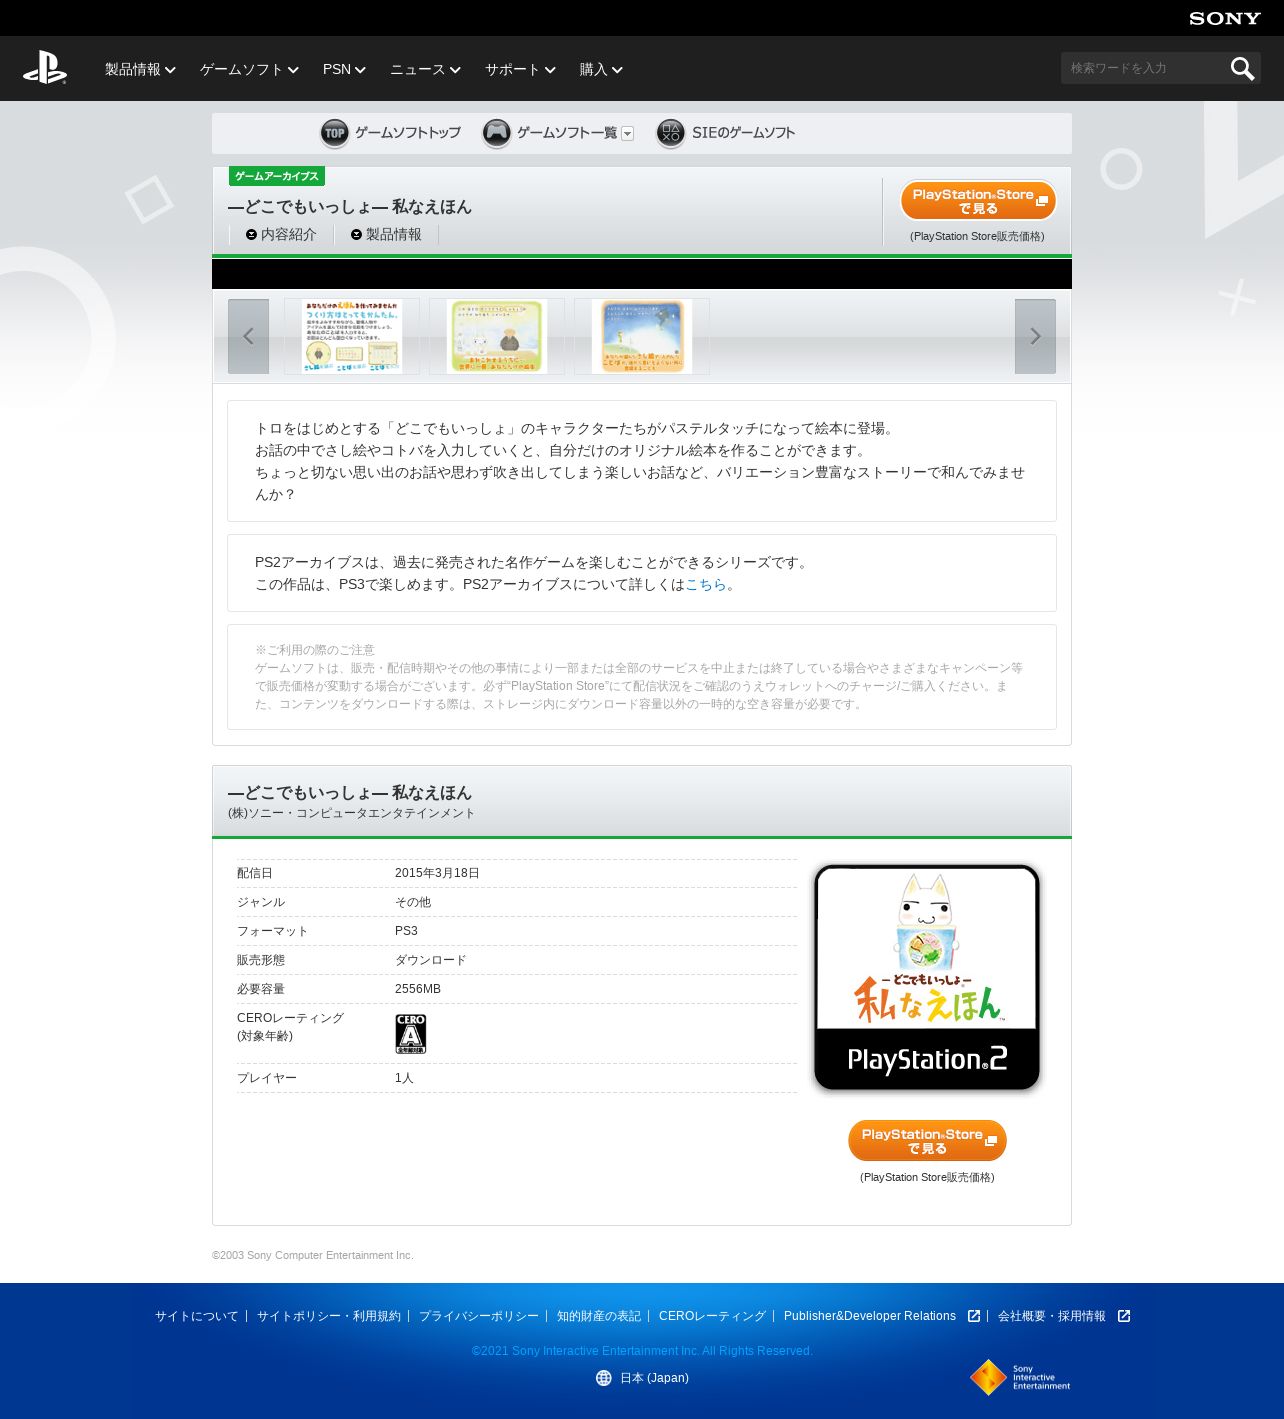Show previous screenshots with left arrow
This screenshot has height=1419, width=1284.
(248, 337)
